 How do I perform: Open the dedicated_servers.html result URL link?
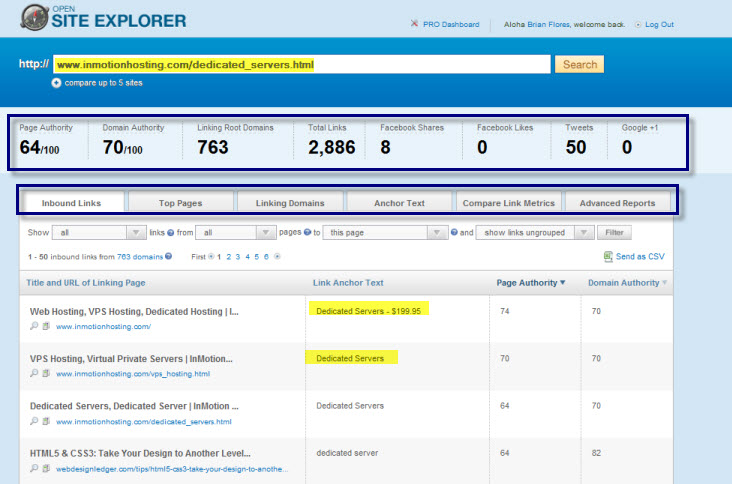[x=144, y=422]
